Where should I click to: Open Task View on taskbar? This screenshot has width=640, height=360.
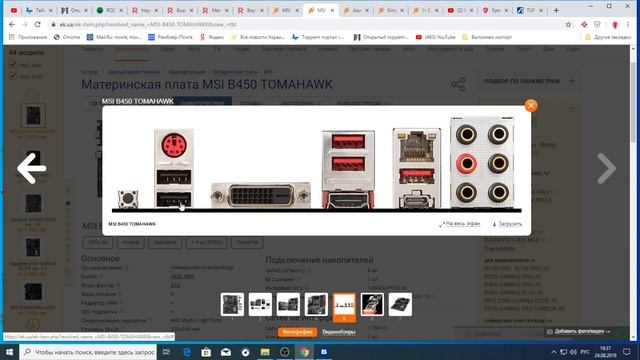(x=166, y=352)
